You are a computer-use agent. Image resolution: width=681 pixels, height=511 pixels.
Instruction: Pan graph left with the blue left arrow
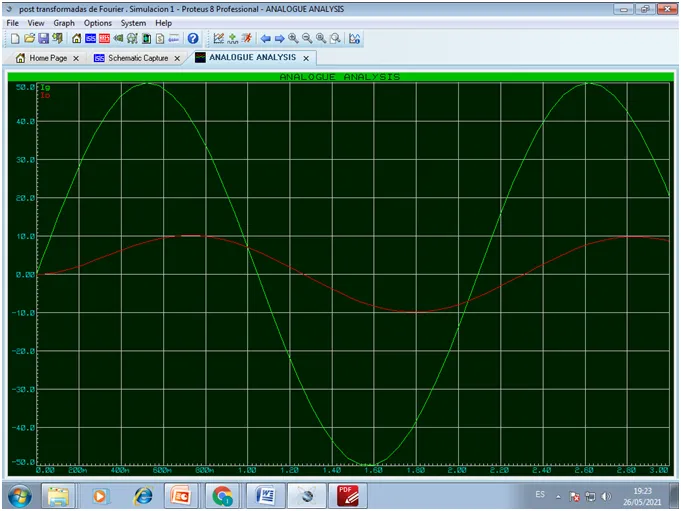click(265, 39)
